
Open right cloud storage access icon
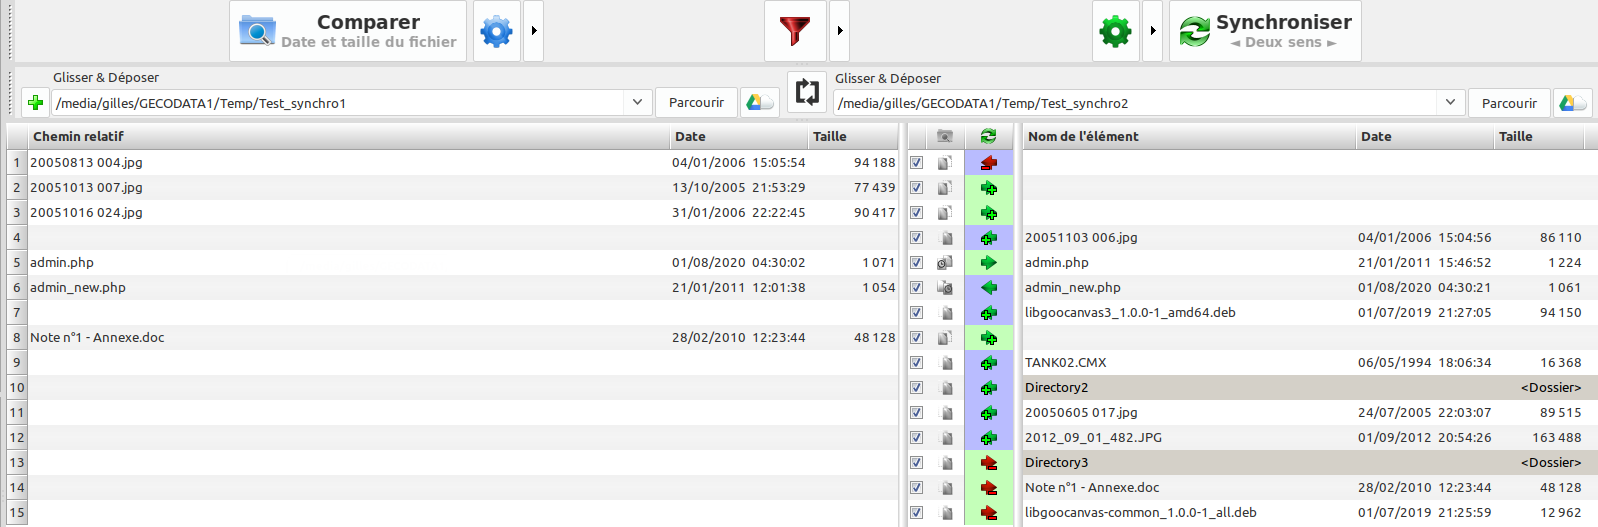tap(1573, 103)
